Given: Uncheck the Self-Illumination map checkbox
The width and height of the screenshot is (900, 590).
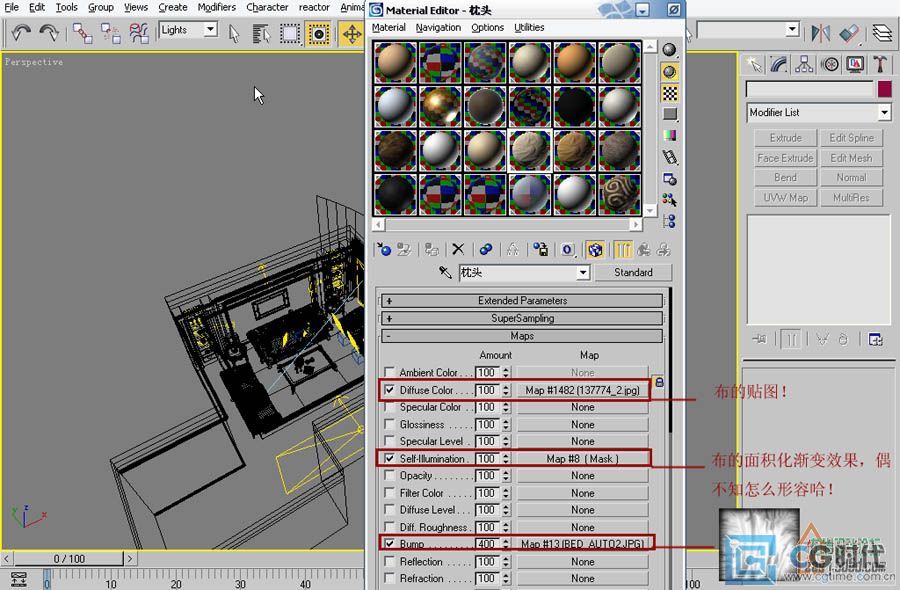Looking at the screenshot, I should point(389,459).
